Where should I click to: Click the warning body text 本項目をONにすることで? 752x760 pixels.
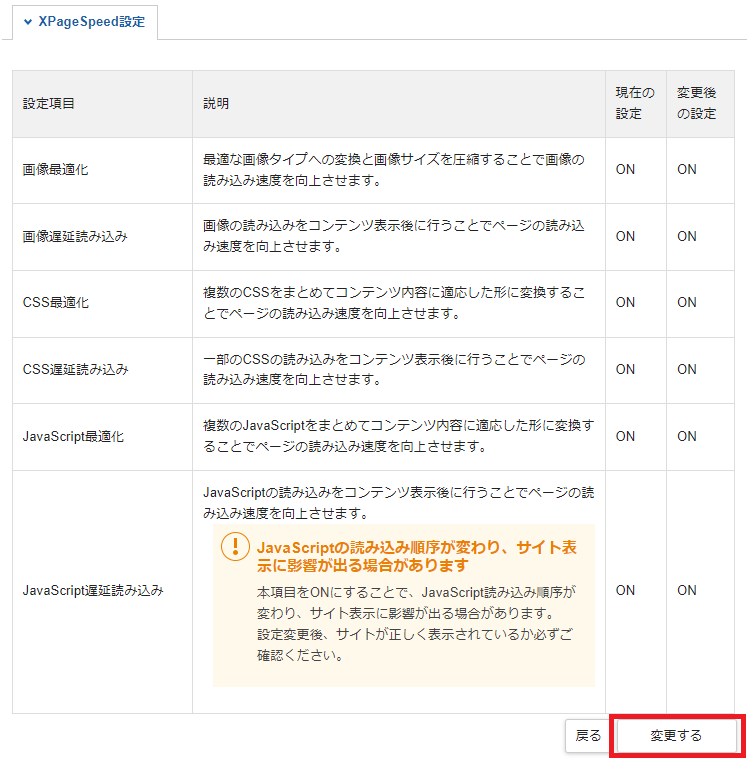point(416,624)
